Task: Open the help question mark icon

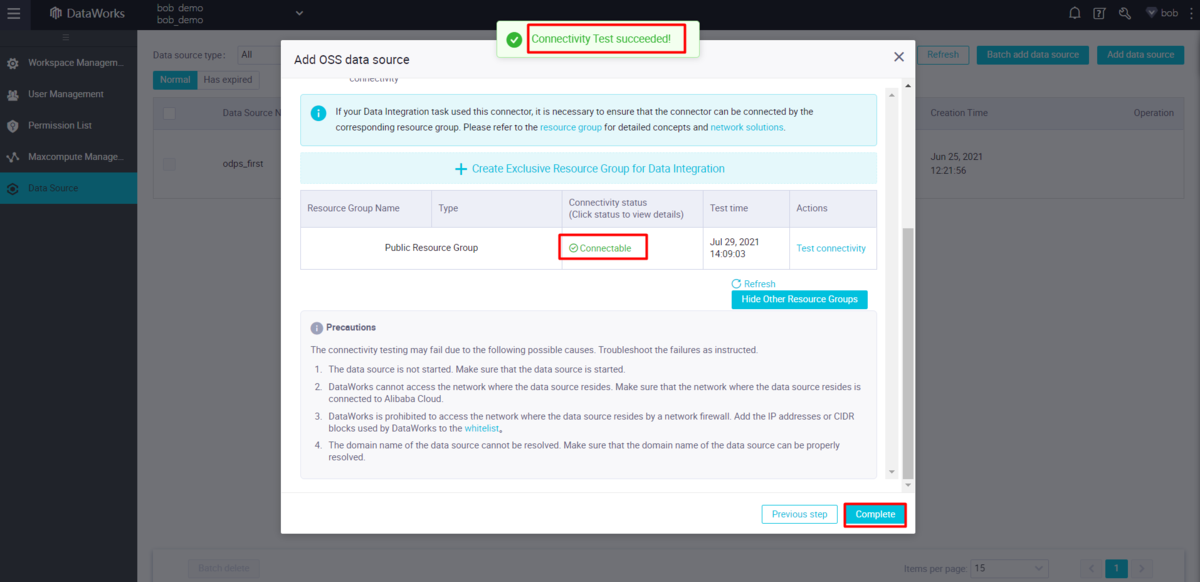Action: 1100,13
